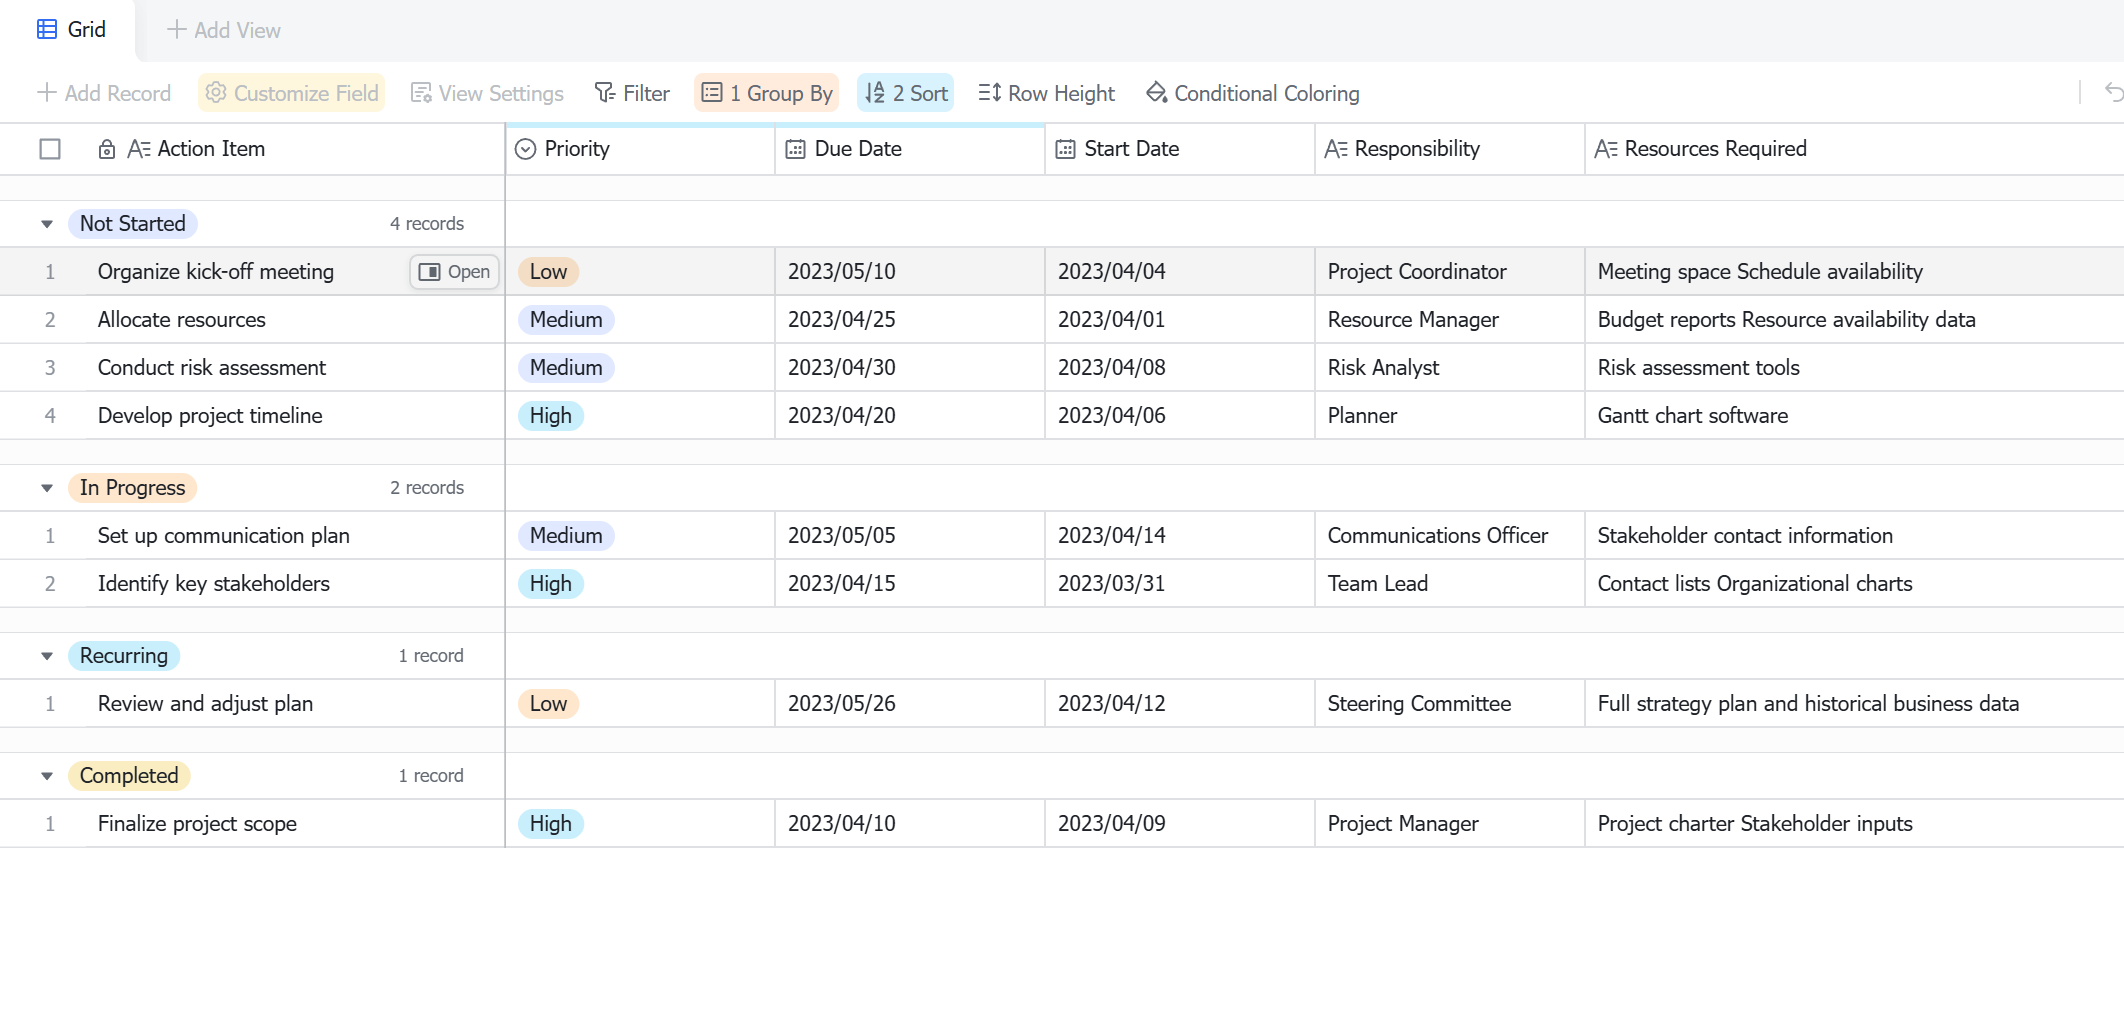2124x1030 pixels.
Task: Click the Priority single-select field icon
Action: pyautogui.click(x=525, y=149)
